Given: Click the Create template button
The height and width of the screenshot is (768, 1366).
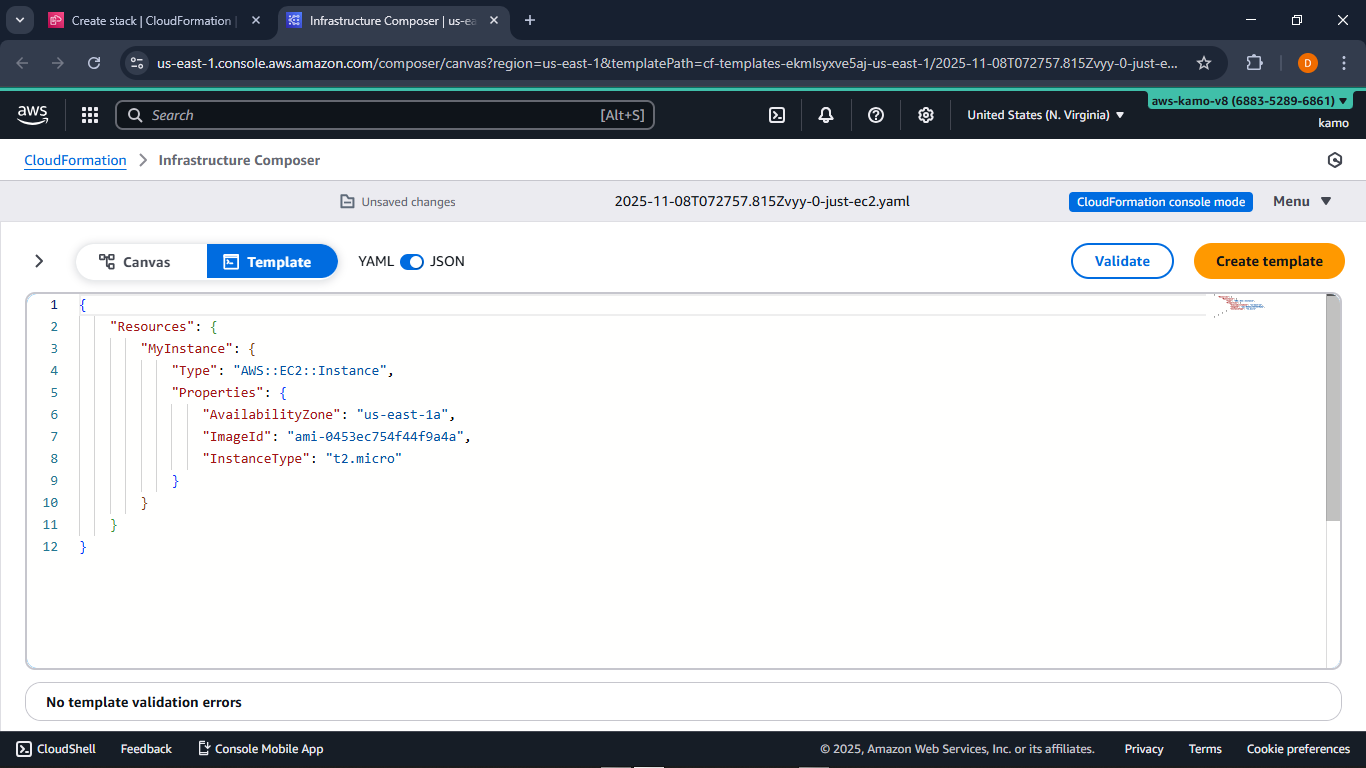Looking at the screenshot, I should pyautogui.click(x=1269, y=261).
